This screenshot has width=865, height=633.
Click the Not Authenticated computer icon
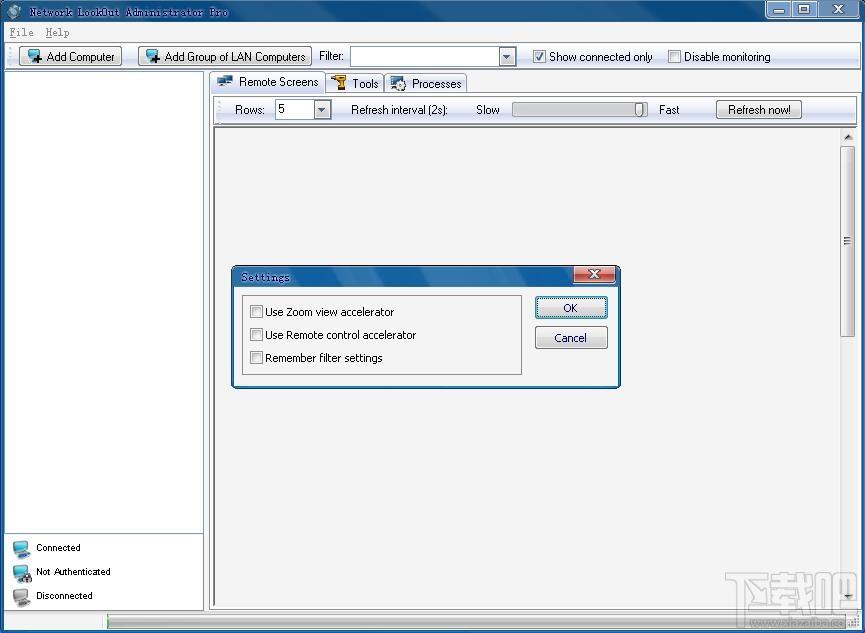pos(22,573)
